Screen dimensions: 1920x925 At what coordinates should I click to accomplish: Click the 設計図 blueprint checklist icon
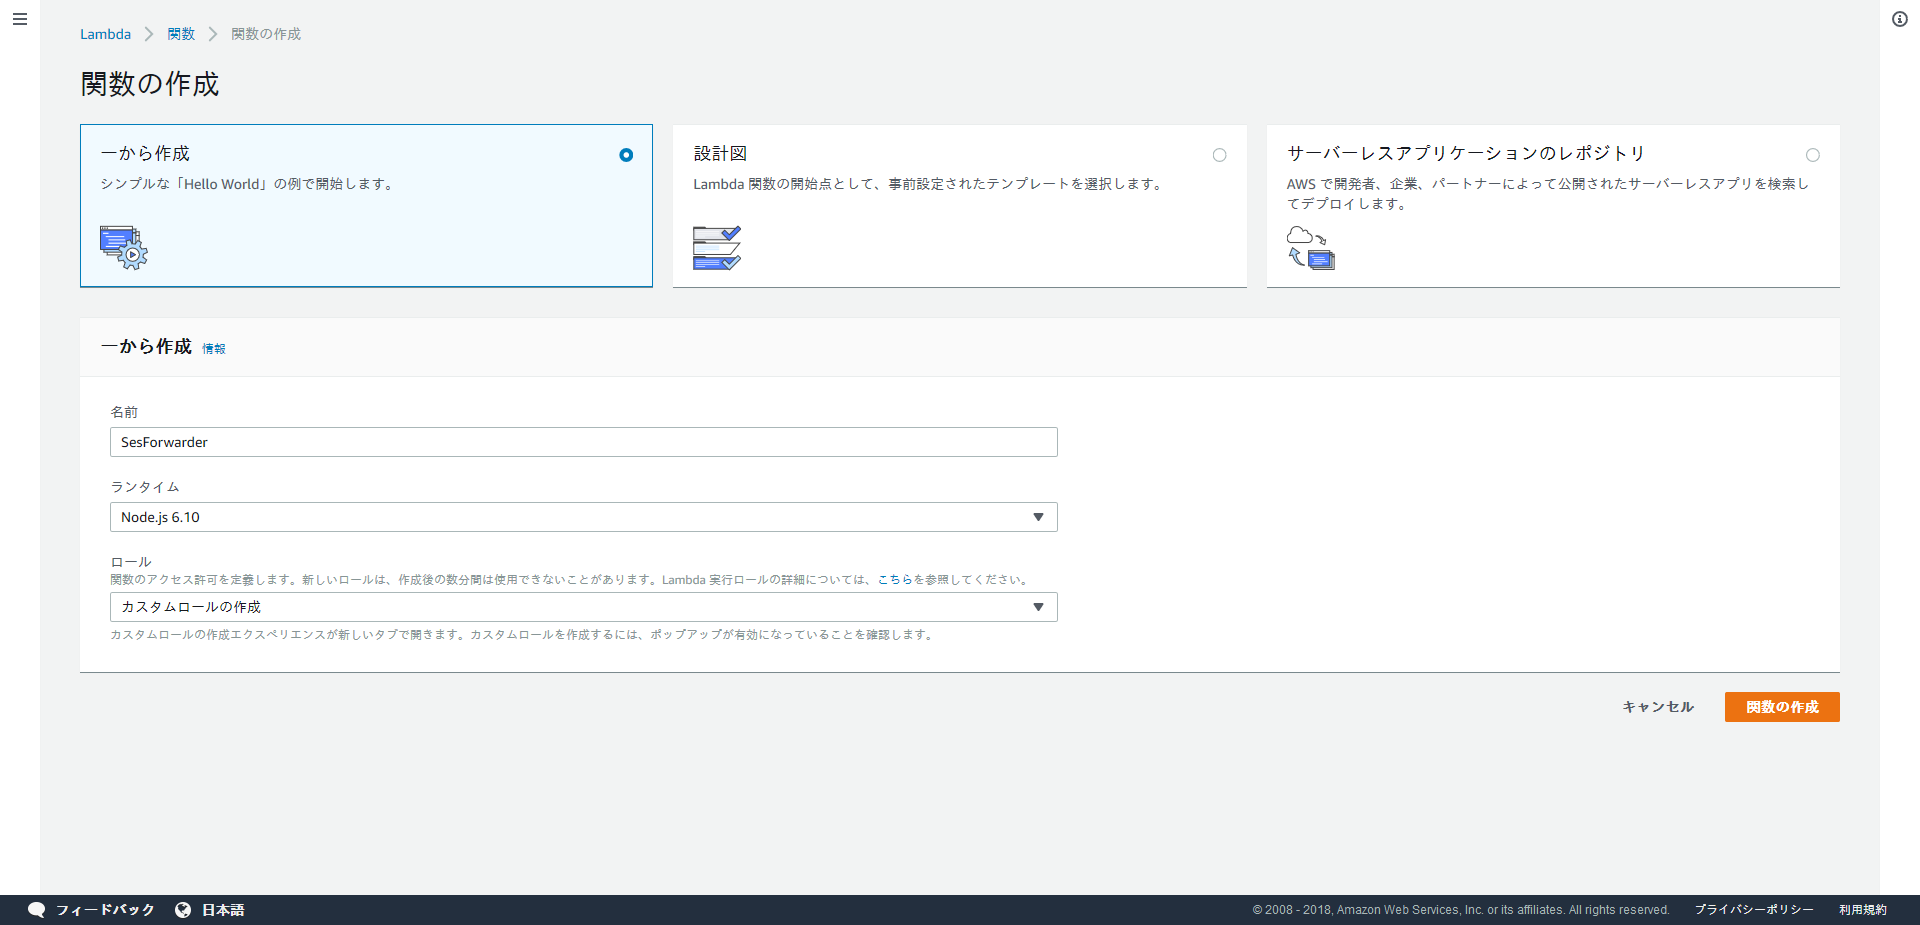[x=717, y=248]
